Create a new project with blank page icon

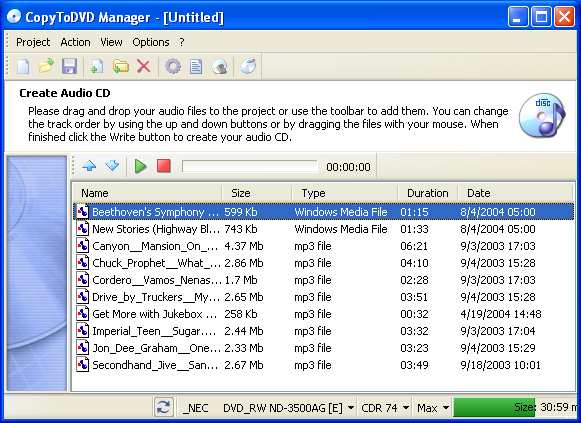pos(23,67)
